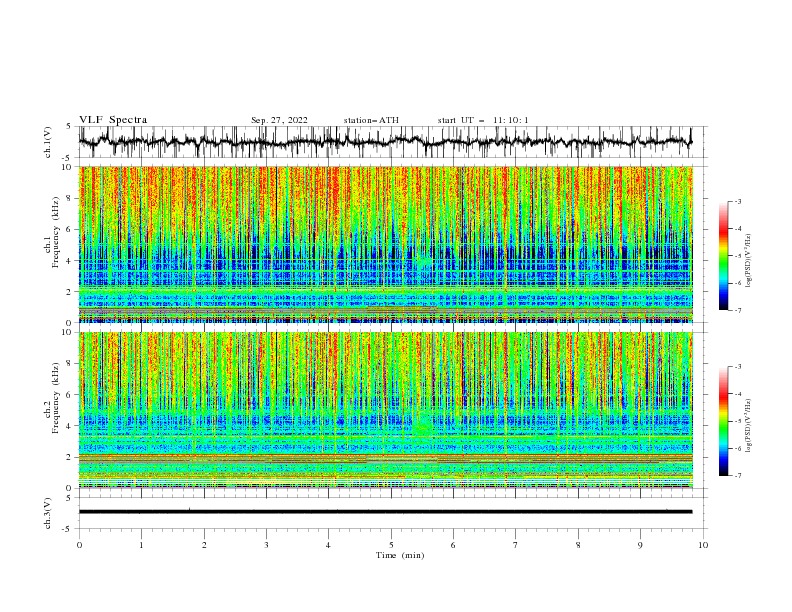
Task: Click the log(PSD) label beside ch.1 colorbar
Action: click(748, 261)
